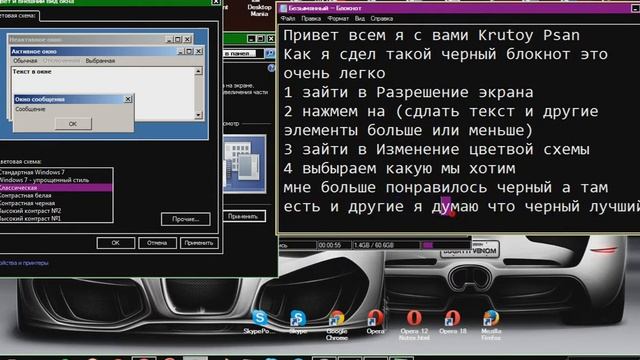Open the Opera 12 desktop icon
The height and width of the screenshot is (360, 640).
click(414, 325)
